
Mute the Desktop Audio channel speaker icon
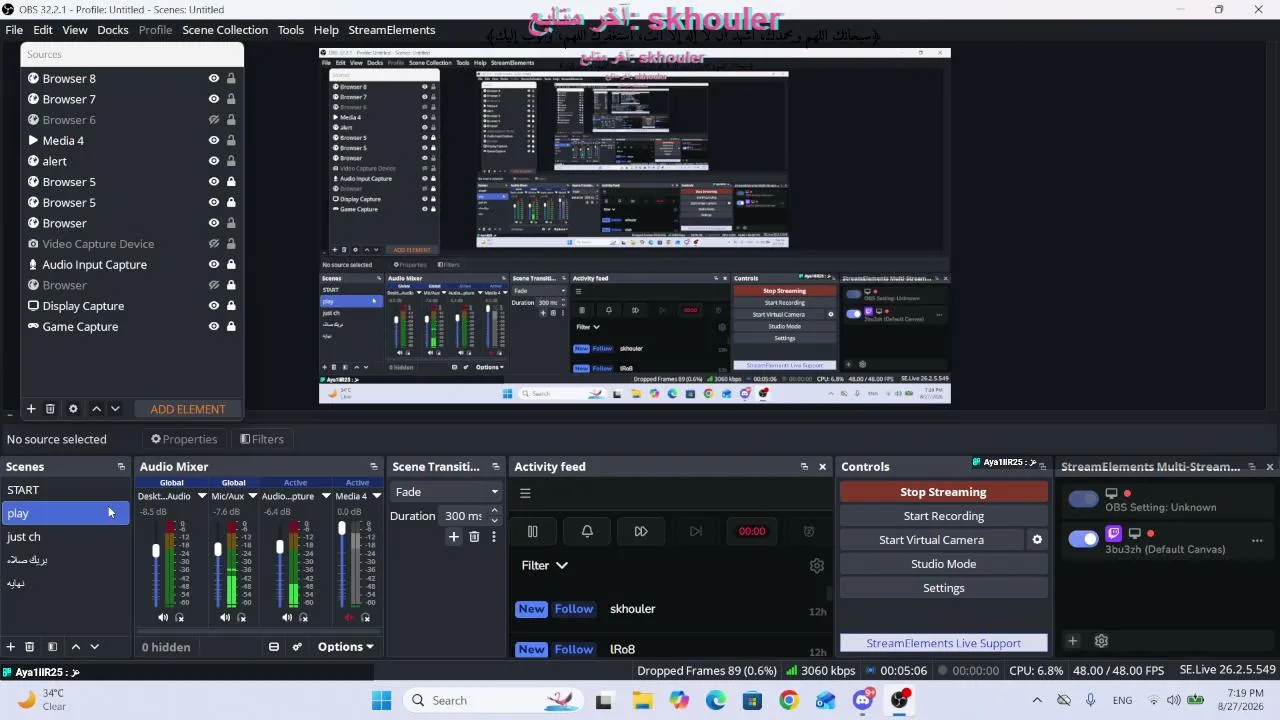pos(162,617)
